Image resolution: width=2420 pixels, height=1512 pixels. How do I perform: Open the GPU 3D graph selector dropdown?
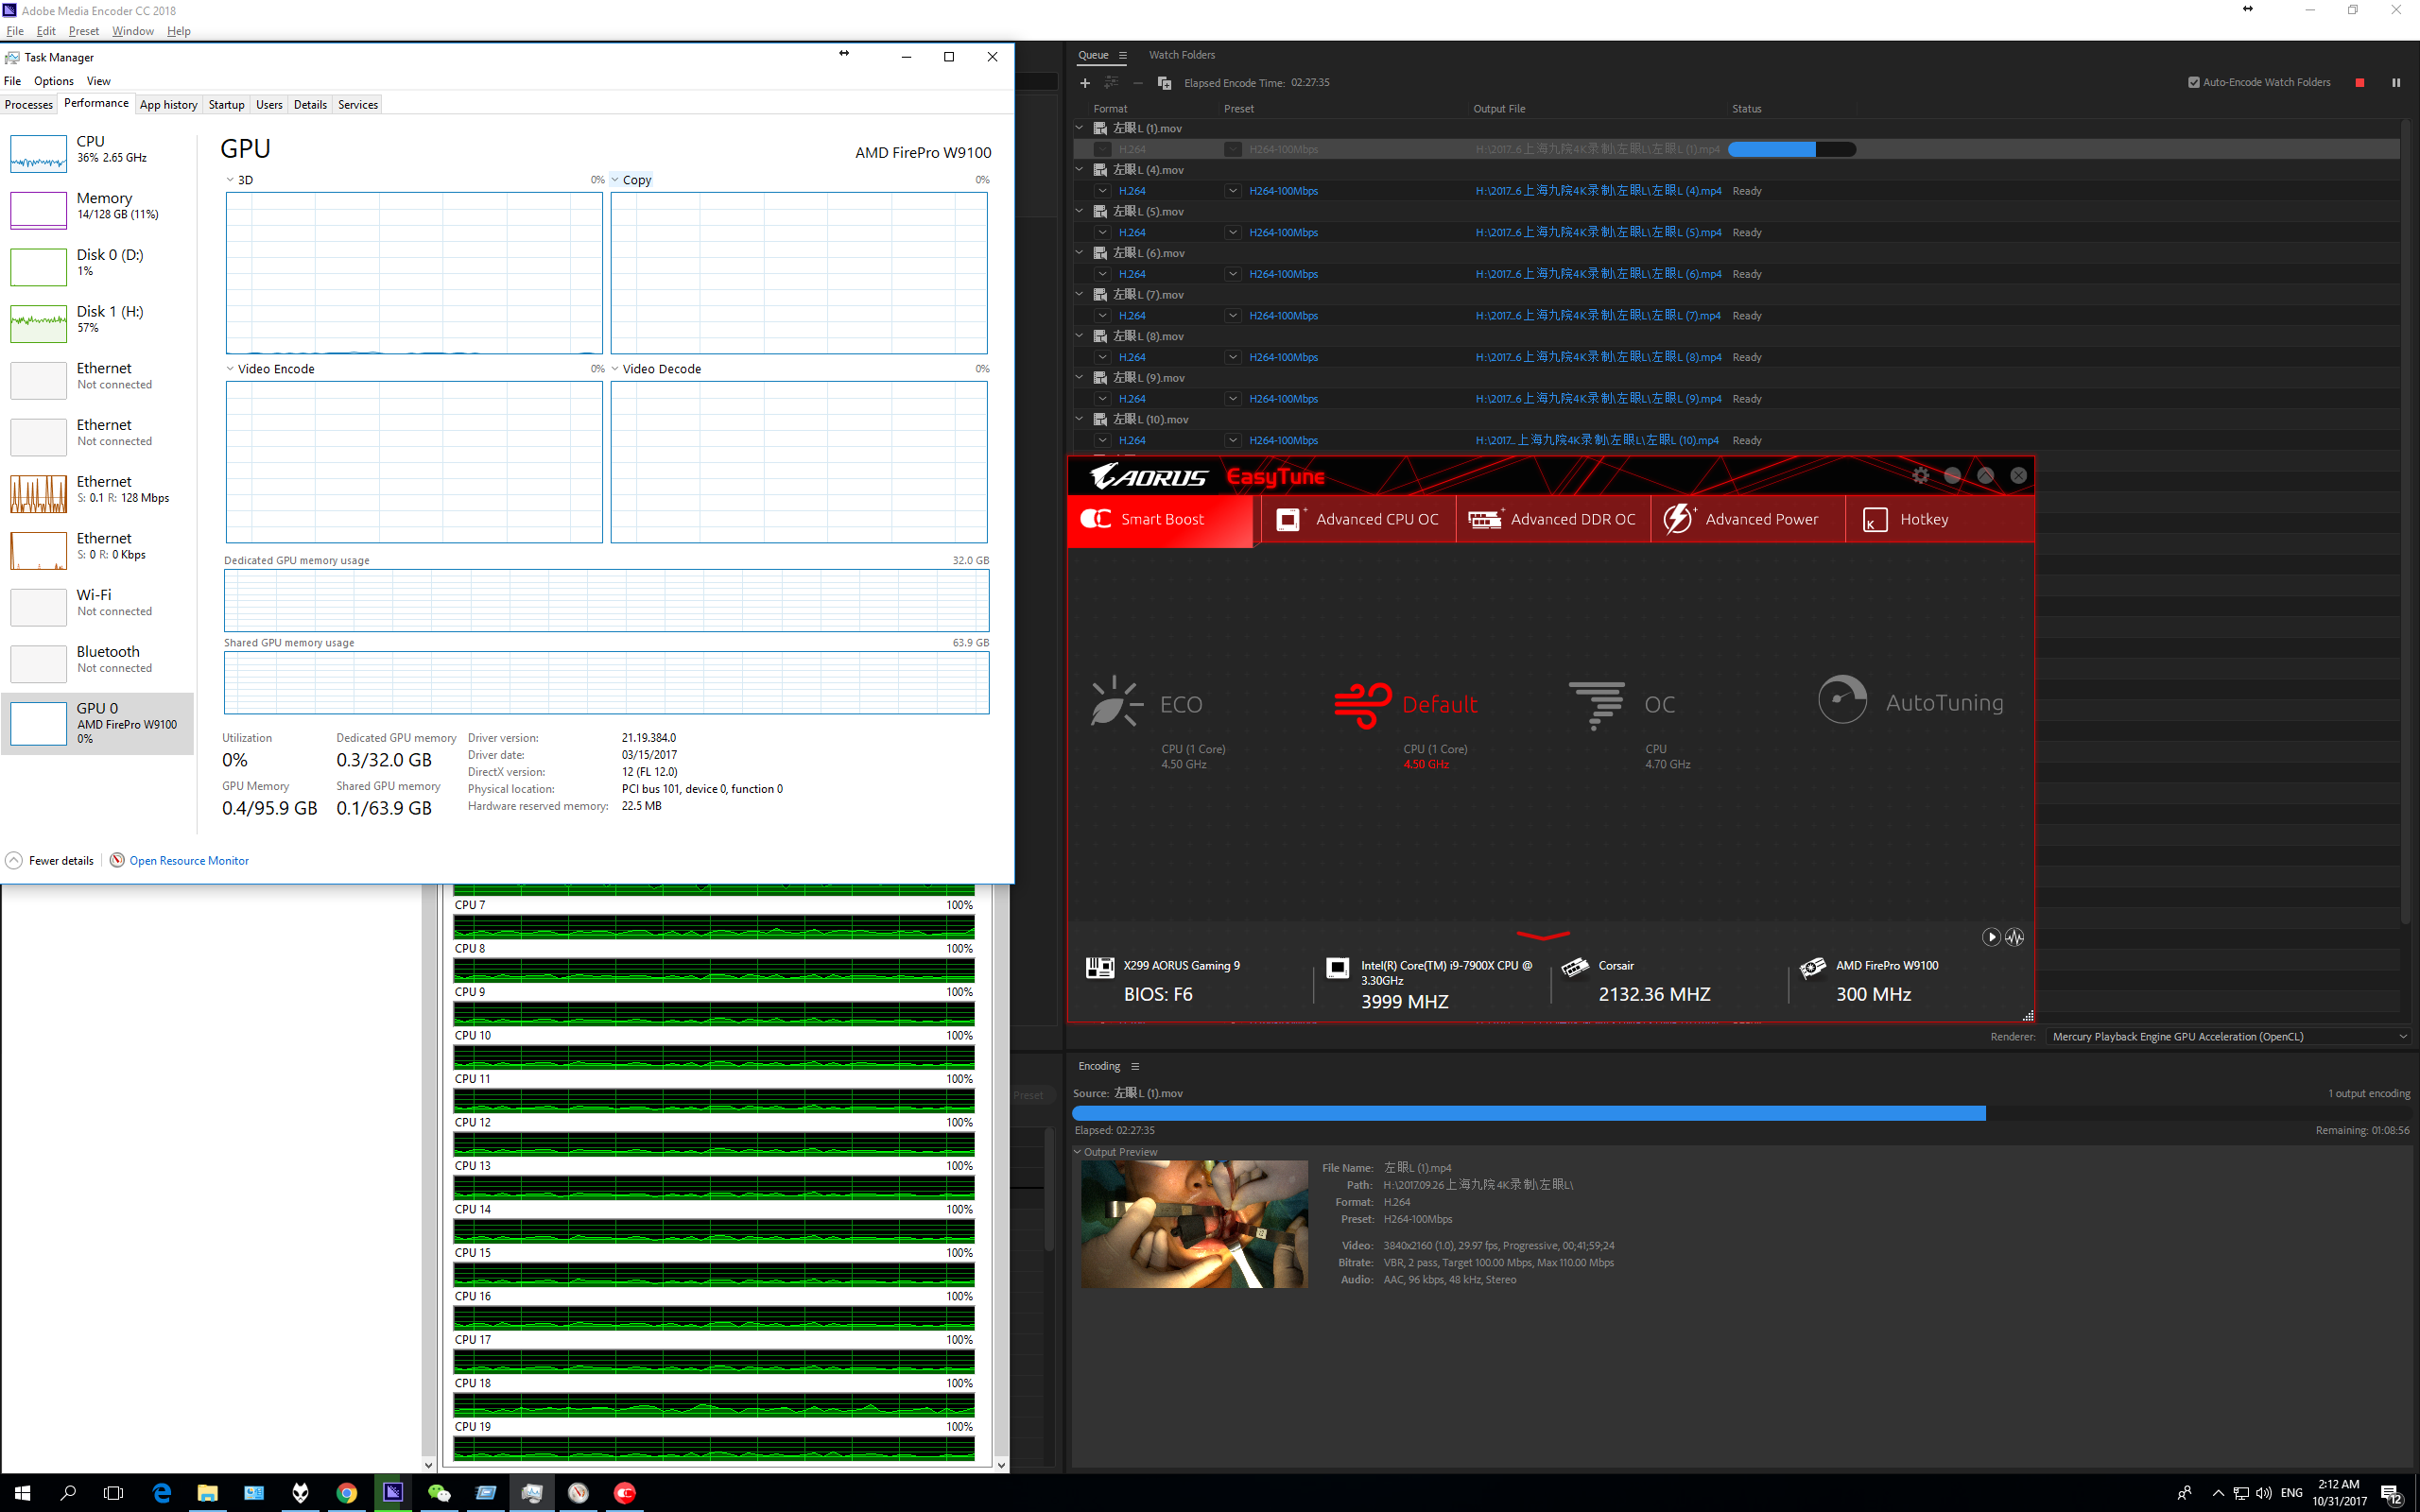(x=230, y=180)
